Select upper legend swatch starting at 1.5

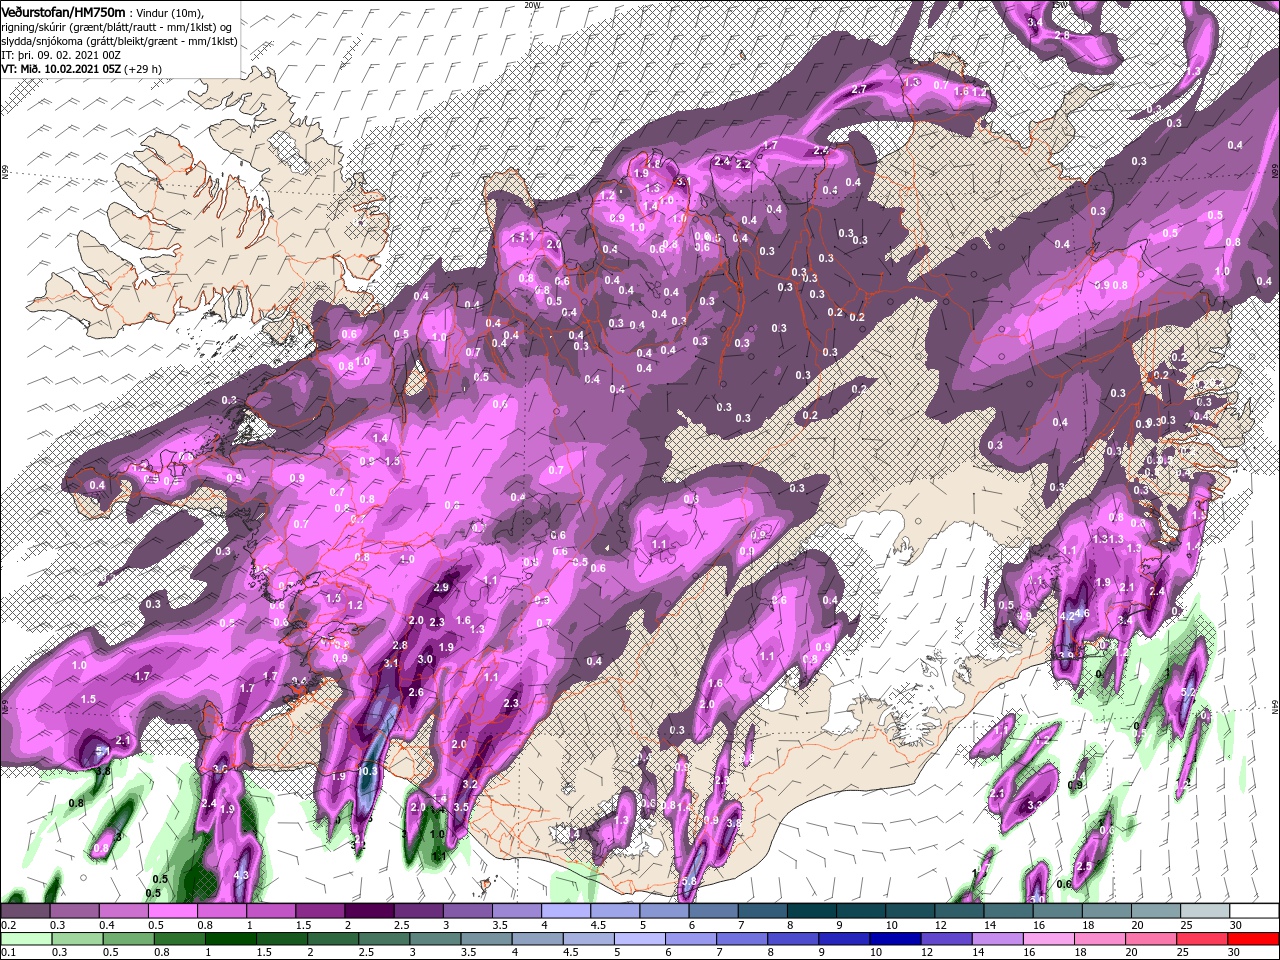[319, 911]
